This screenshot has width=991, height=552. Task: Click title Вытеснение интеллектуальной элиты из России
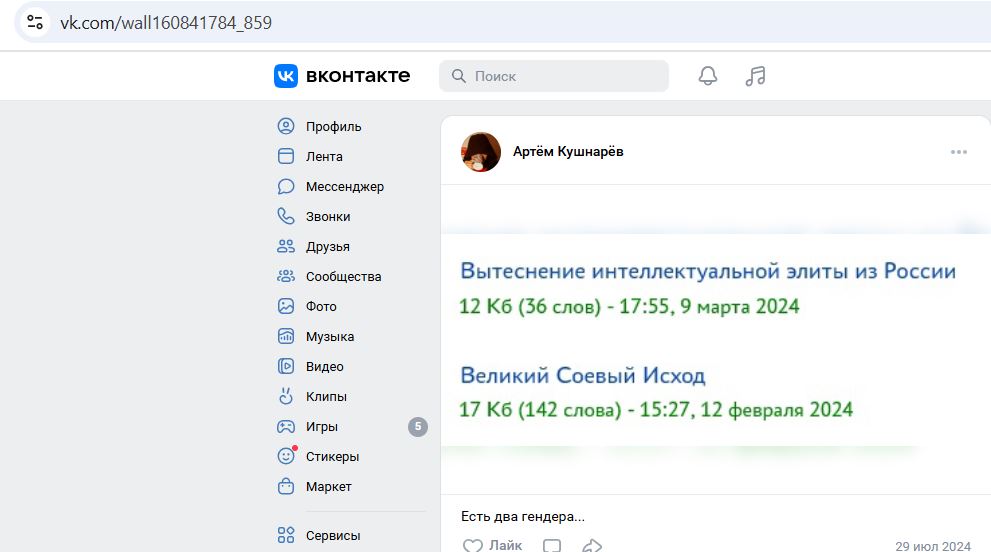[x=708, y=271]
